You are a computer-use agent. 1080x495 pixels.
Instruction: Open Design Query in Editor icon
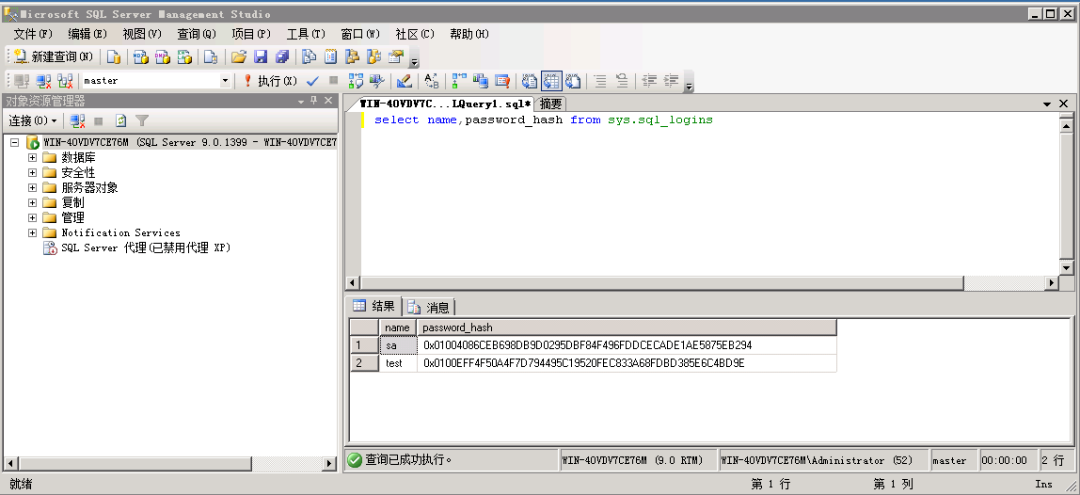(x=404, y=81)
